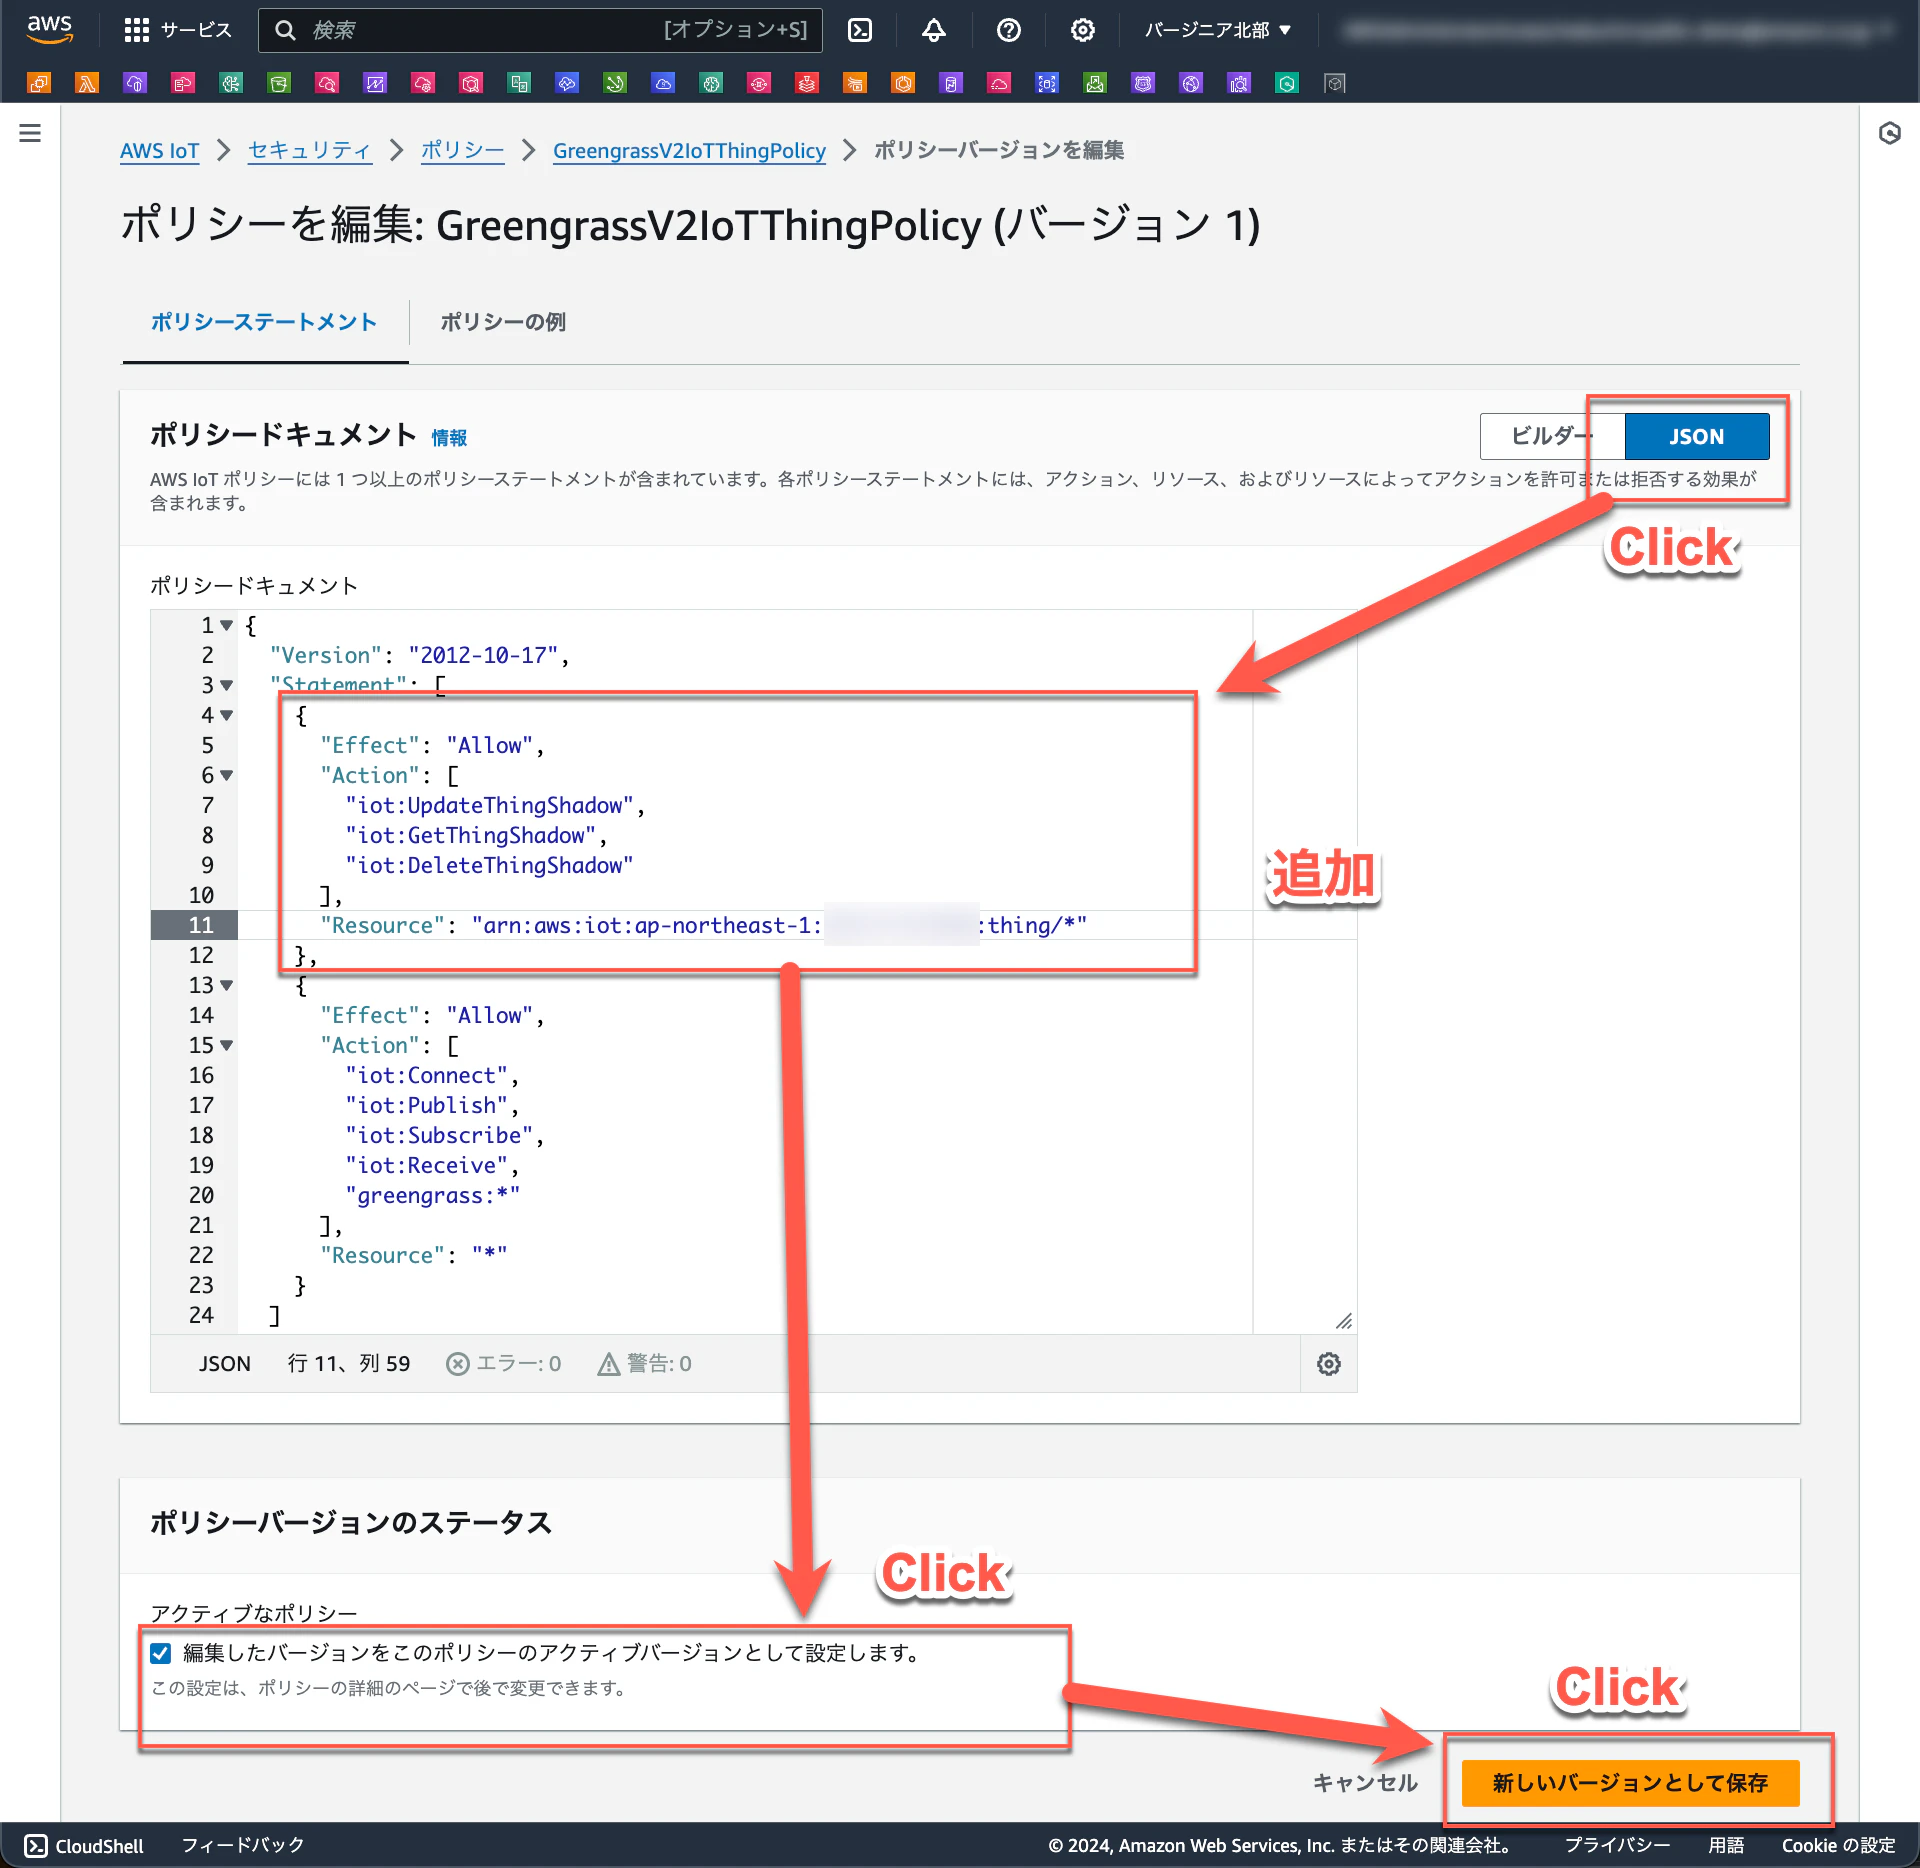1920x1868 pixels.
Task: Open the 情報 info link
Action: pyautogui.click(x=449, y=438)
